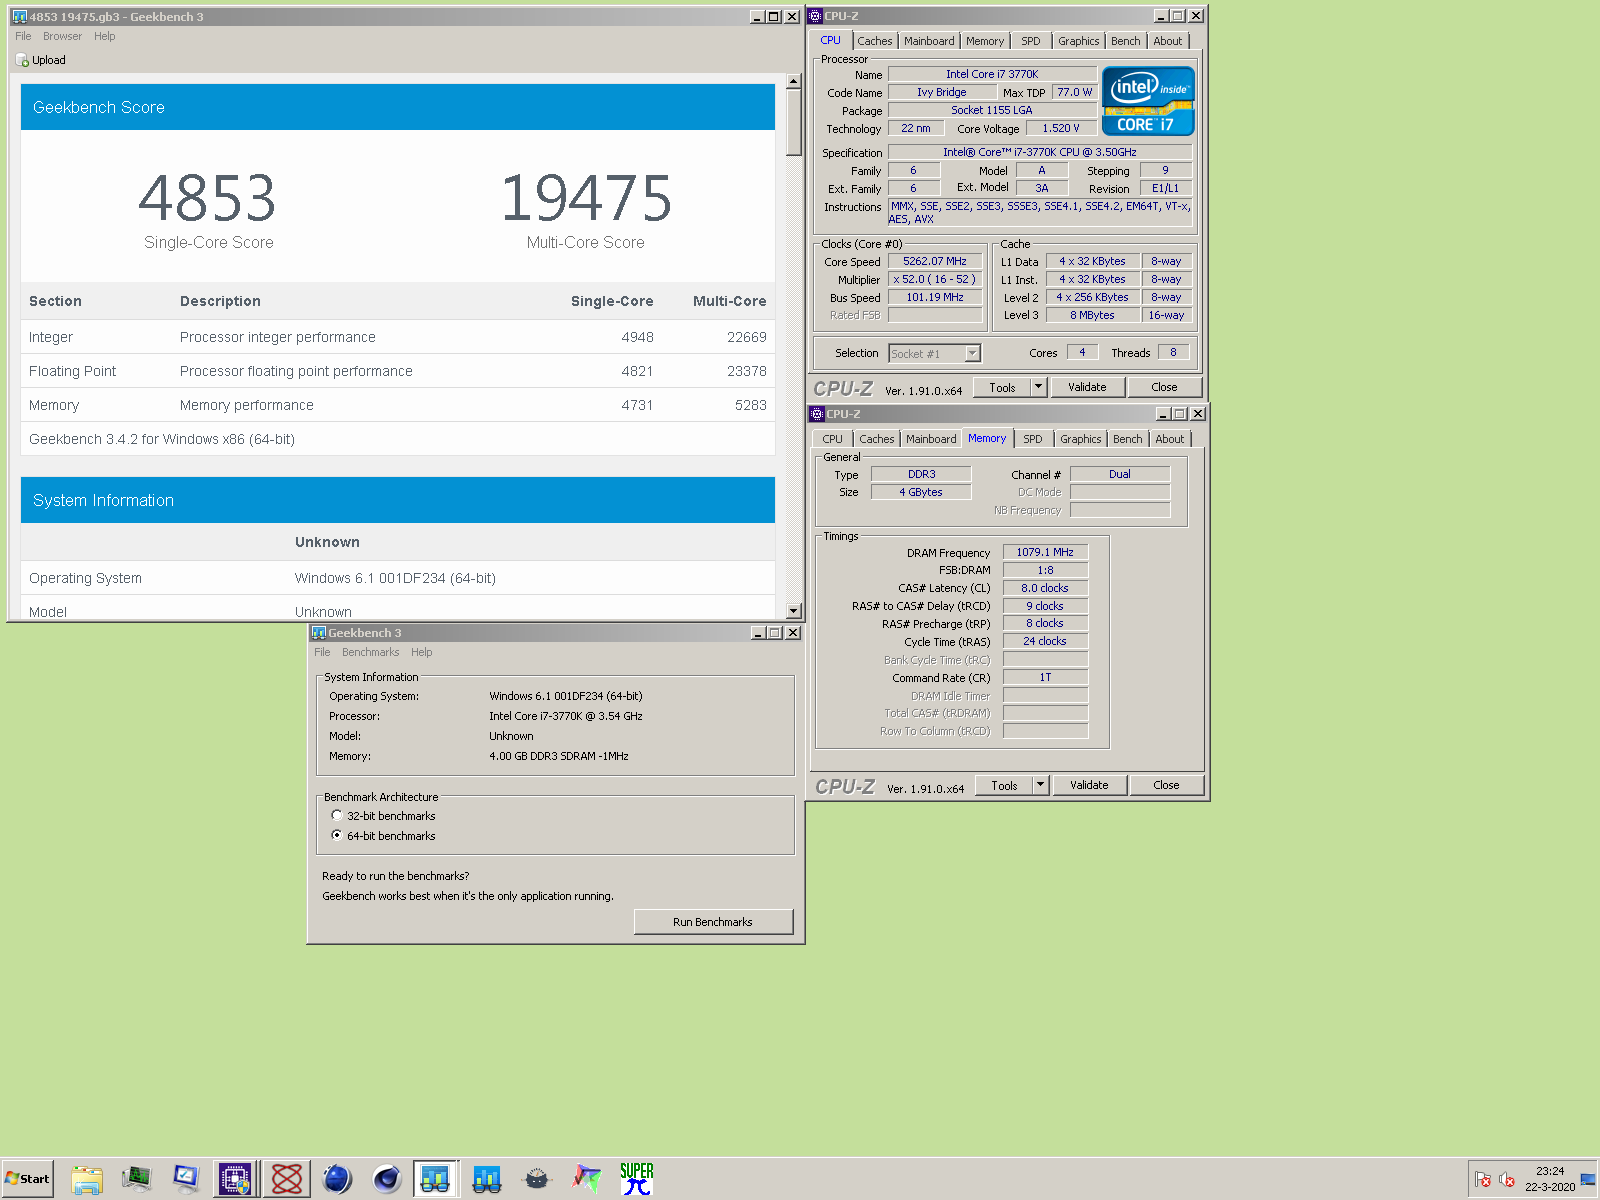Open the red atom-shaped taskbar icon

coord(287,1179)
